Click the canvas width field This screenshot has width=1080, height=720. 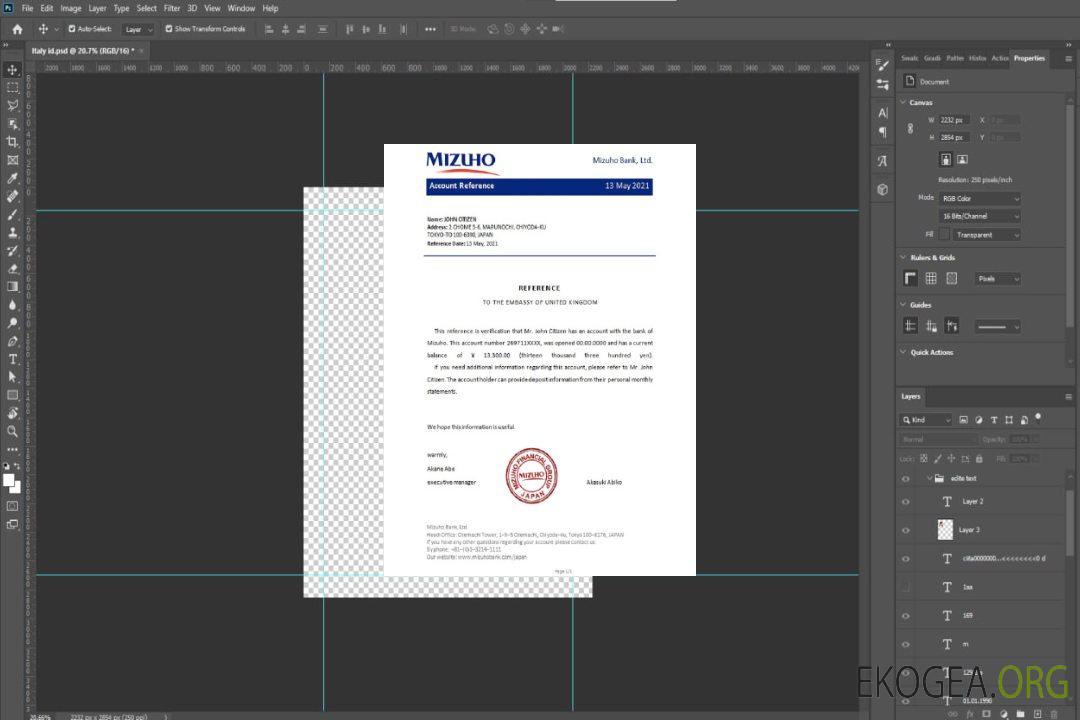954,120
